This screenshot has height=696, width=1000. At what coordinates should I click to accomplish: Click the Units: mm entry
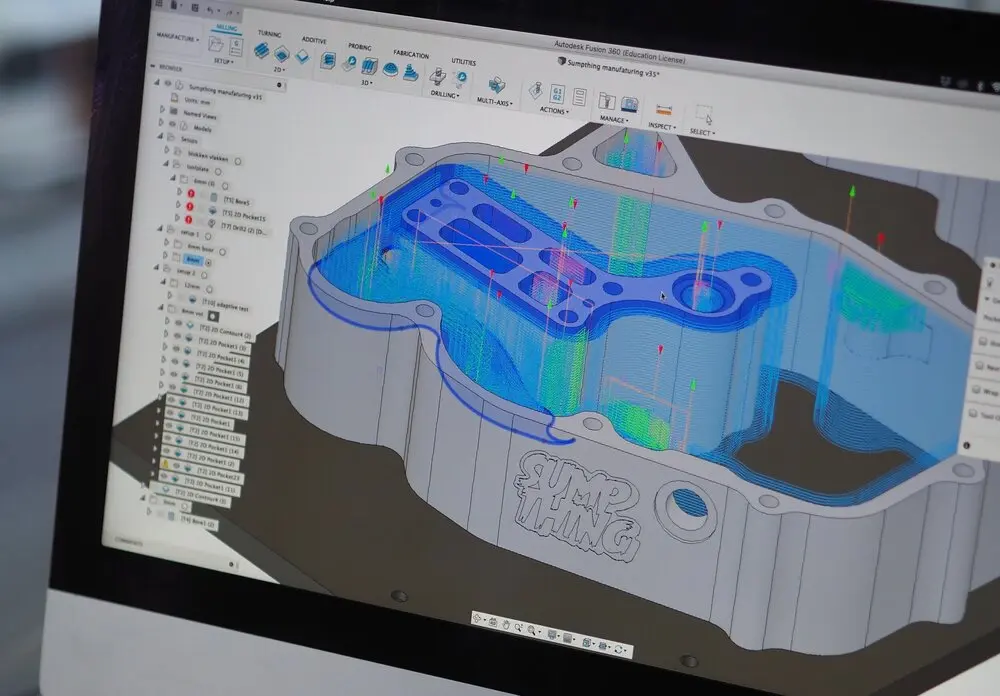coord(198,101)
